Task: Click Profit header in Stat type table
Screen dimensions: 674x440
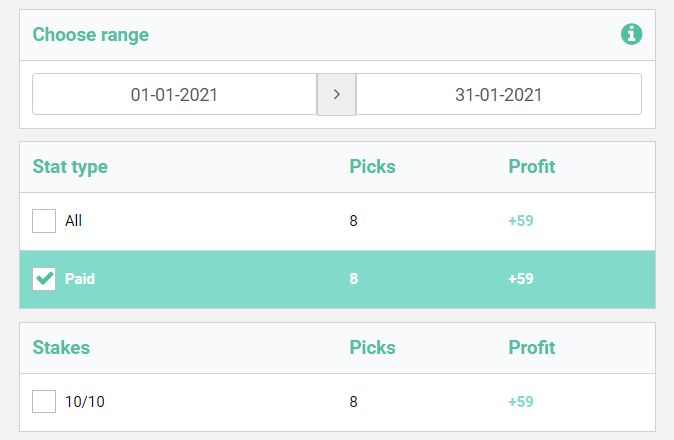Action: [x=532, y=167]
